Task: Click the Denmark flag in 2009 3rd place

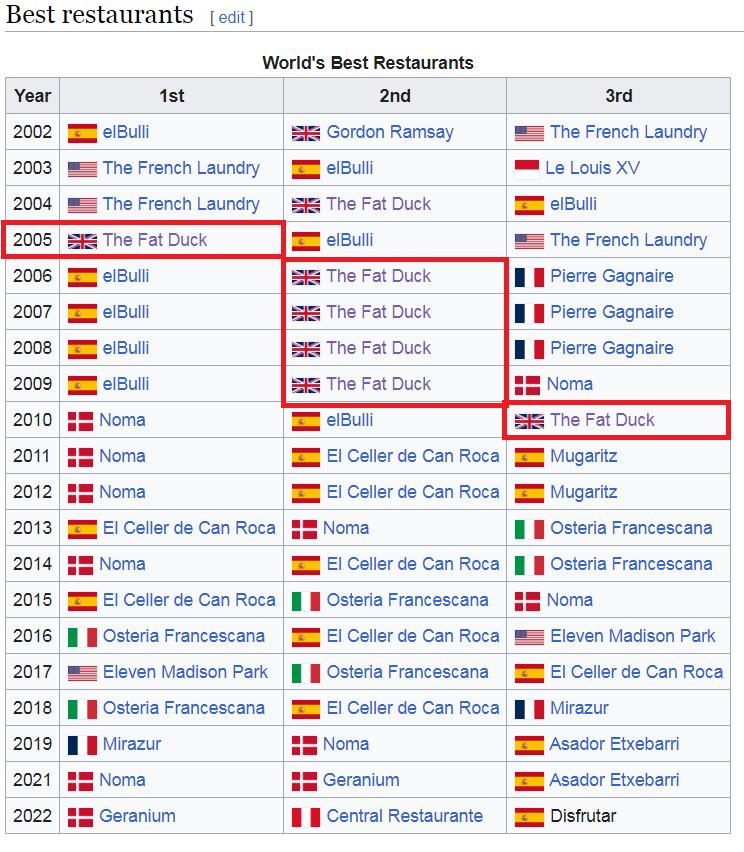Action: tap(527, 385)
